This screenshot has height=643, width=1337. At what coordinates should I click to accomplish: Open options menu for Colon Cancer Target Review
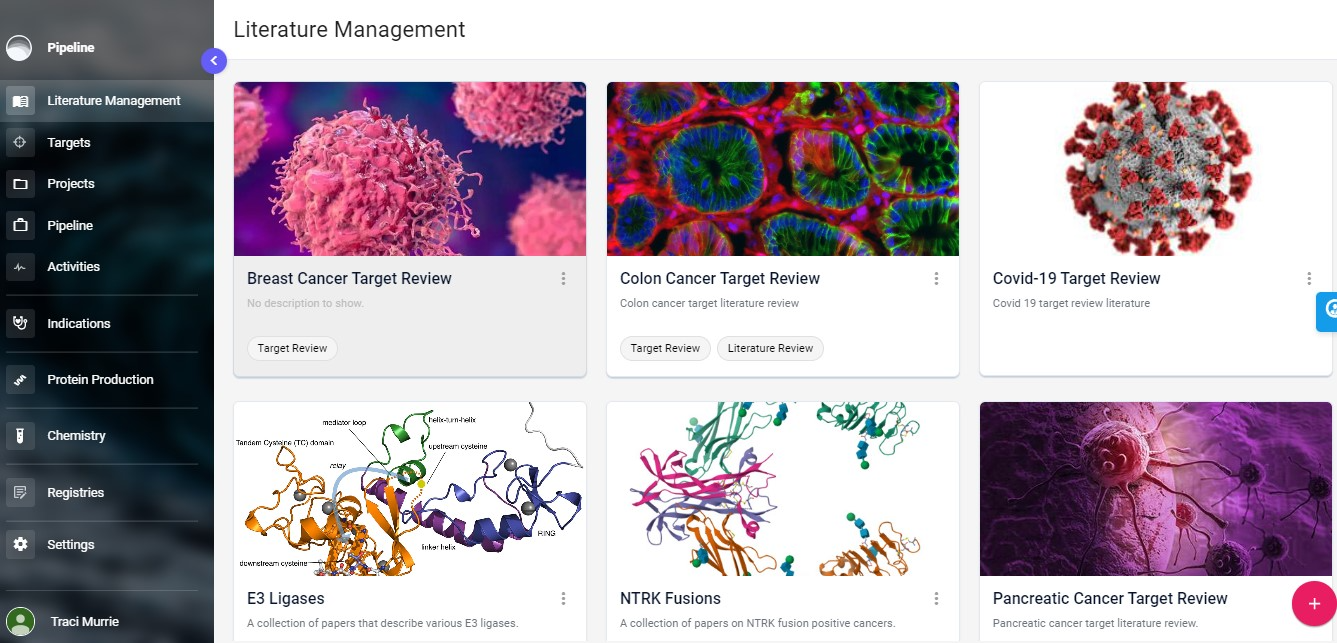coord(936,278)
